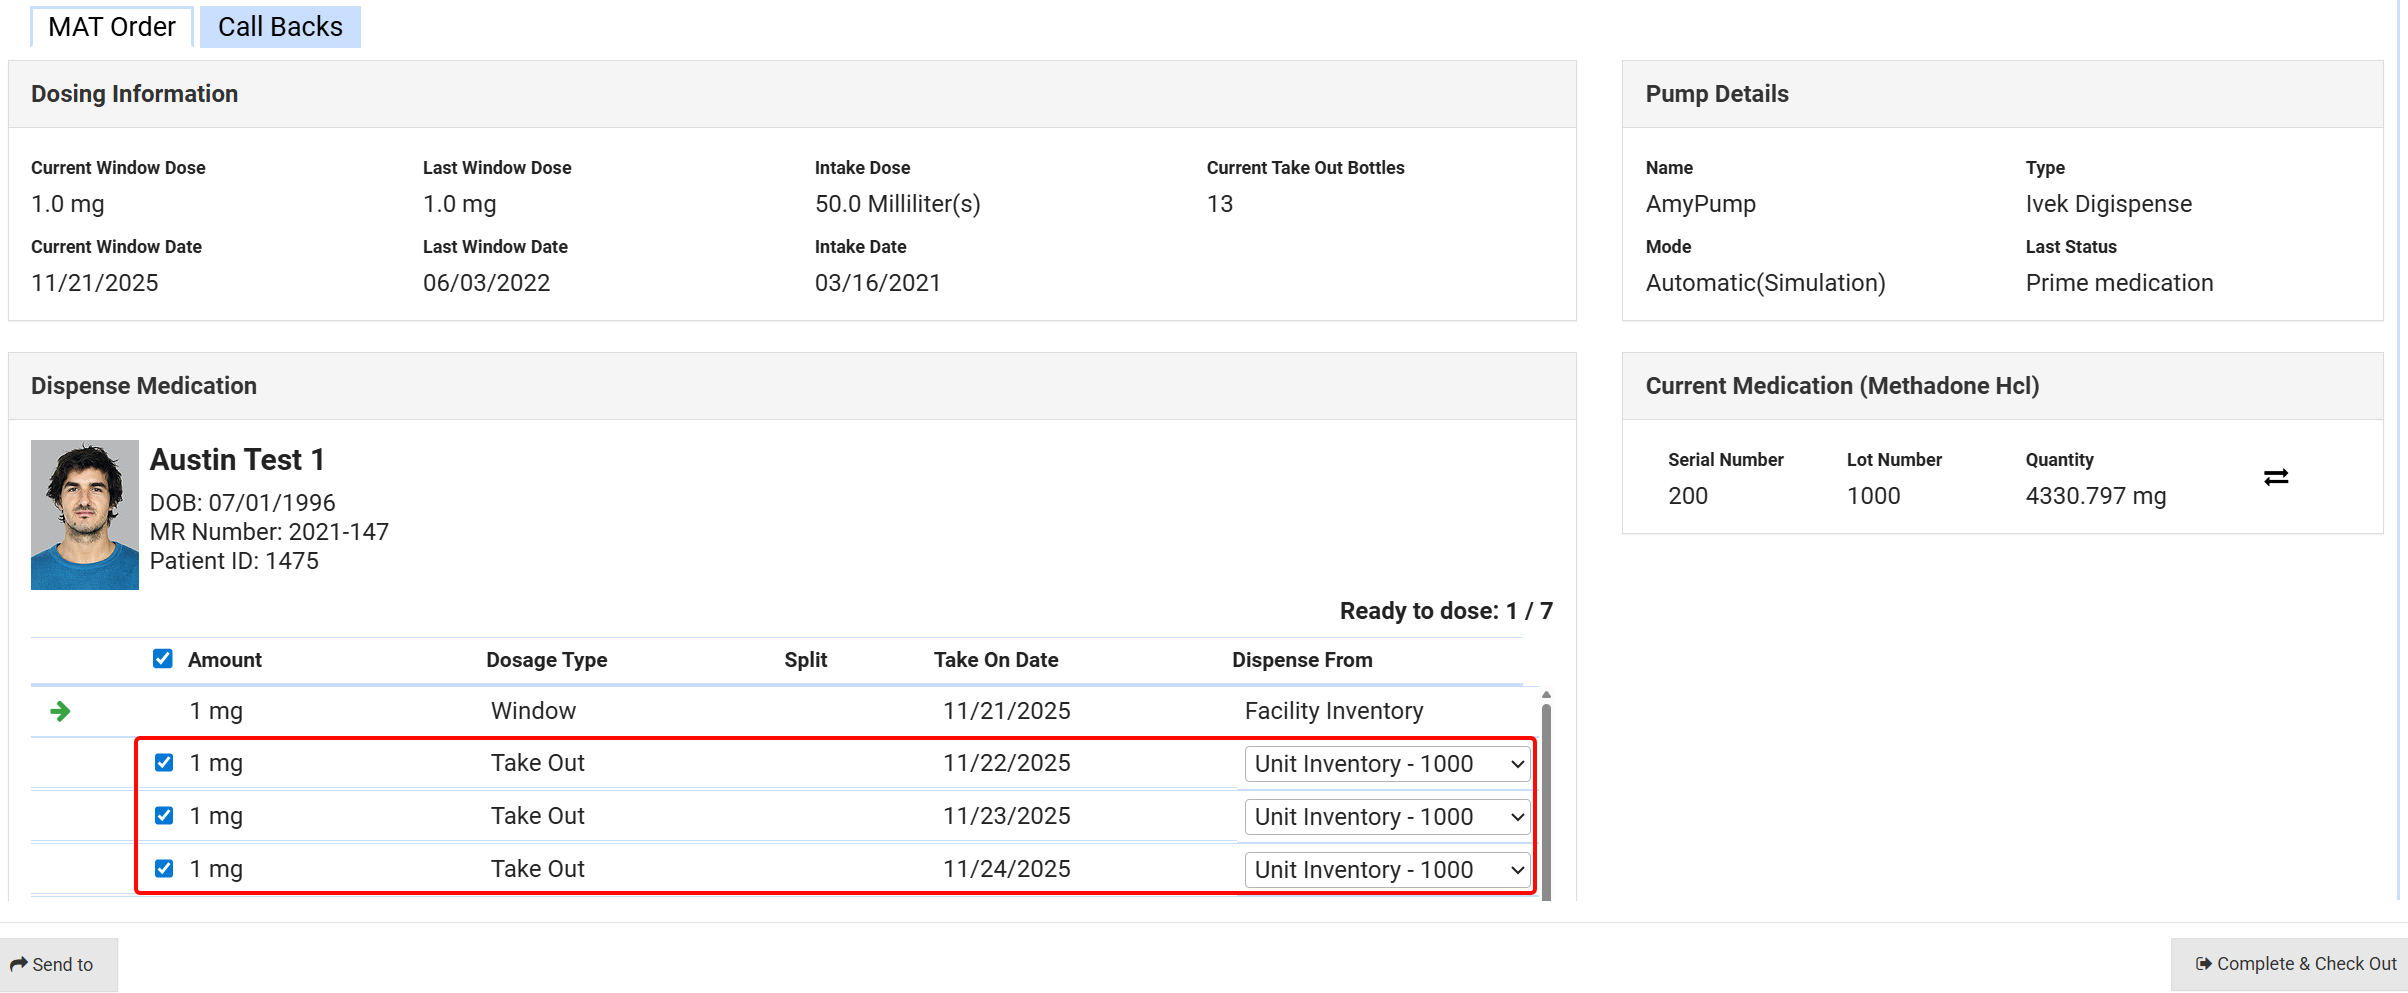The height and width of the screenshot is (993, 2408).
Task: Open Dispense From dropdown for 11/22/2025
Action: (1387, 764)
